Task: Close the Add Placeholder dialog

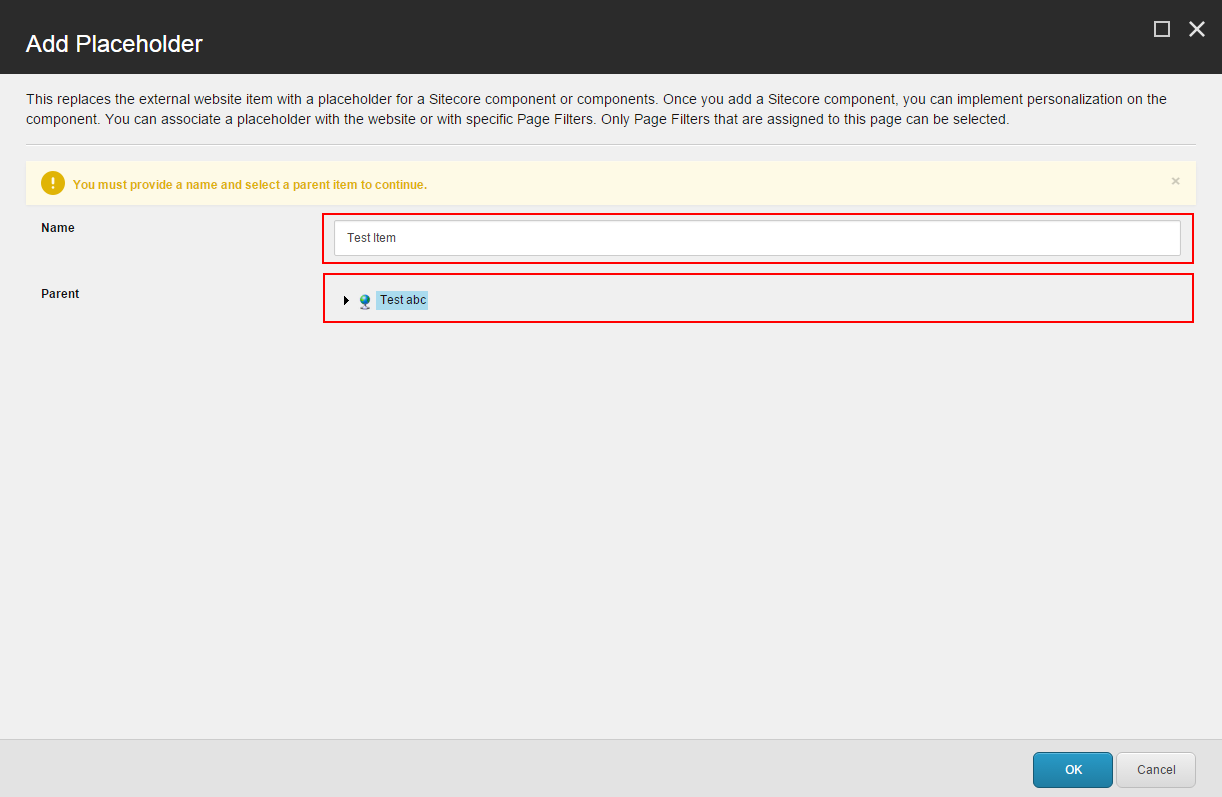Action: click(x=1196, y=29)
